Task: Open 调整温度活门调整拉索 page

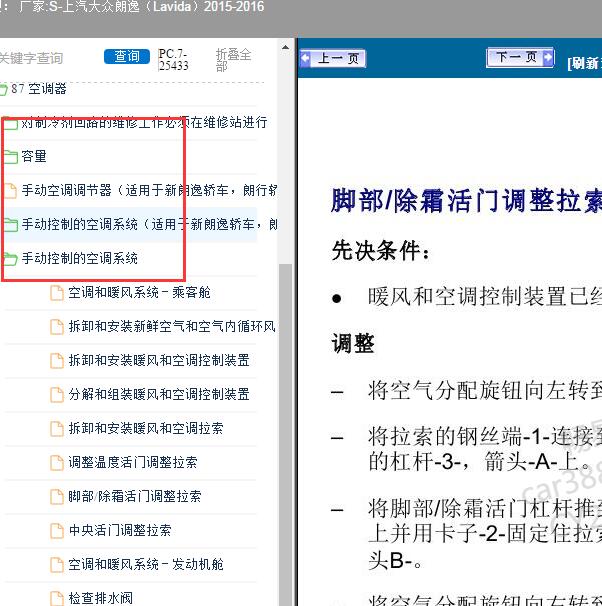Action: pos(133,462)
